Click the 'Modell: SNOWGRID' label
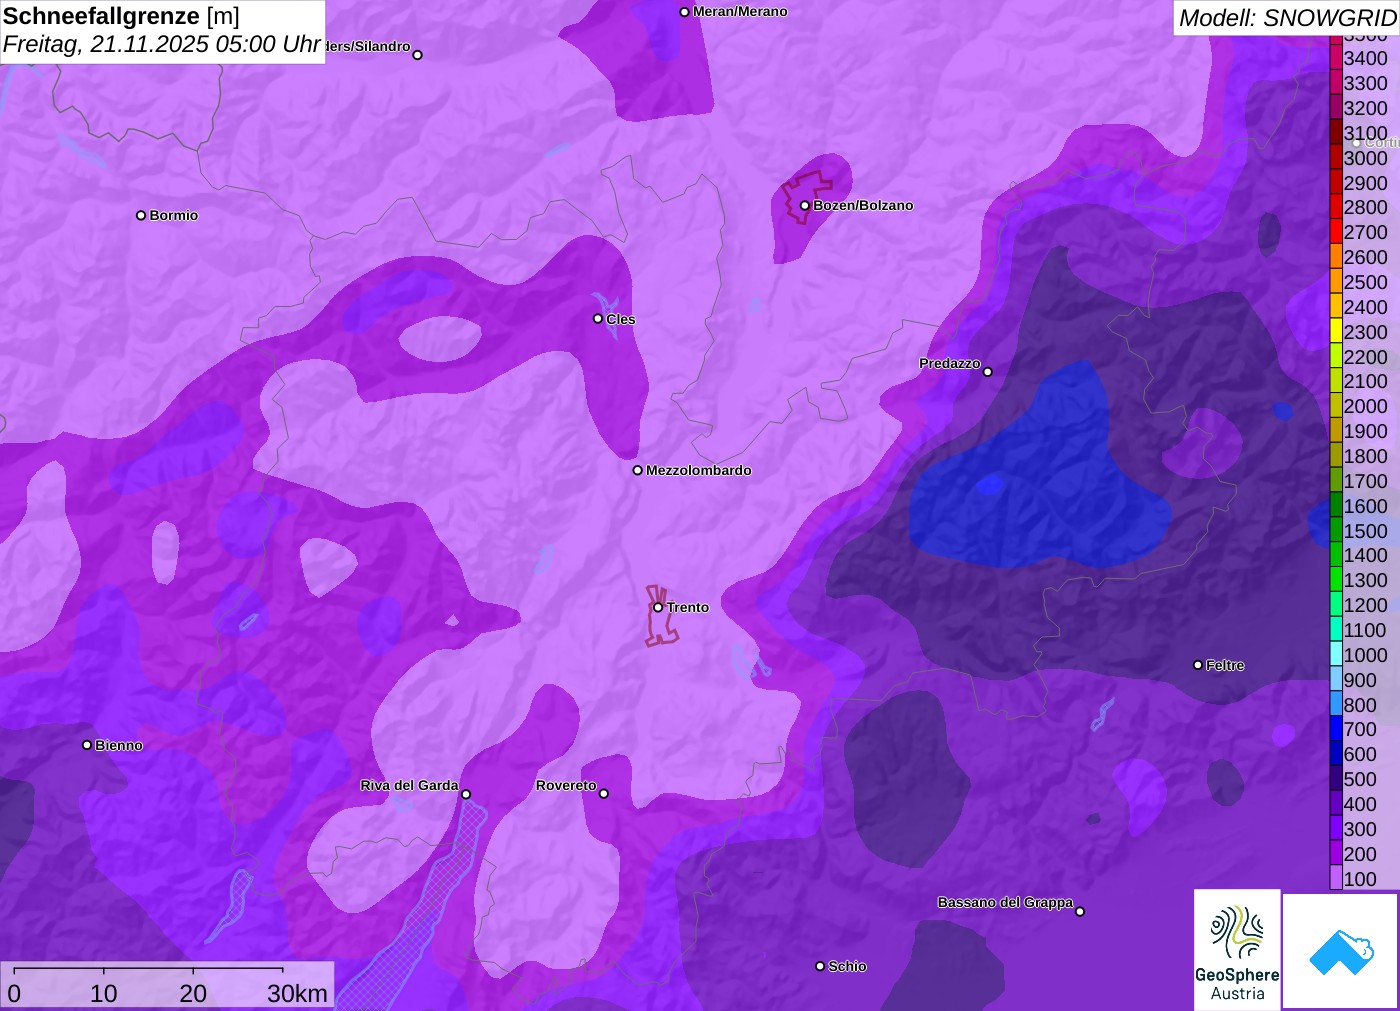 1287,18
